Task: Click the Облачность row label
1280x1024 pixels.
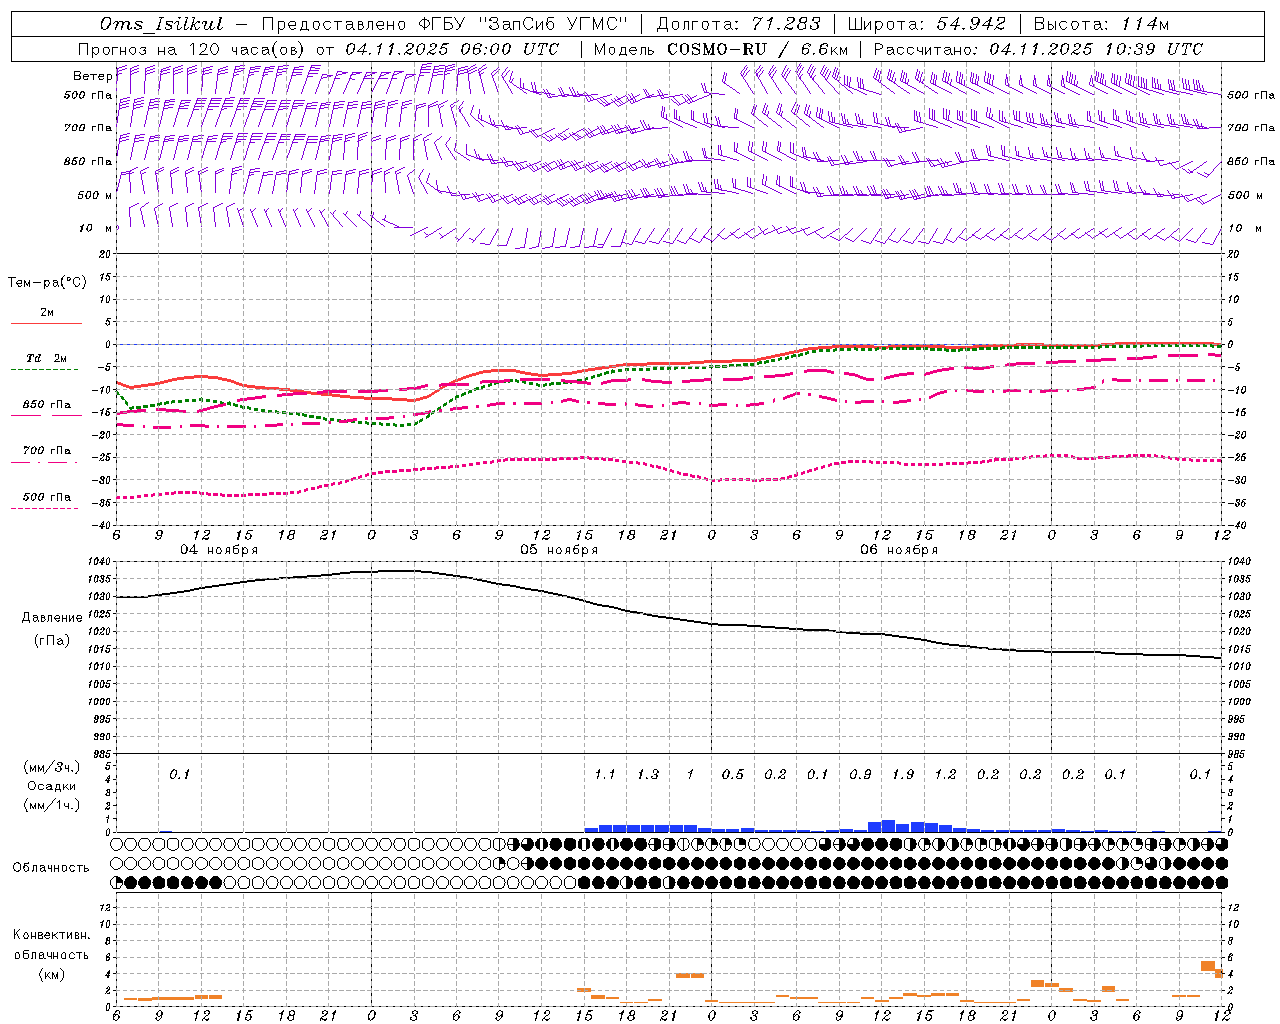Action: pos(51,868)
